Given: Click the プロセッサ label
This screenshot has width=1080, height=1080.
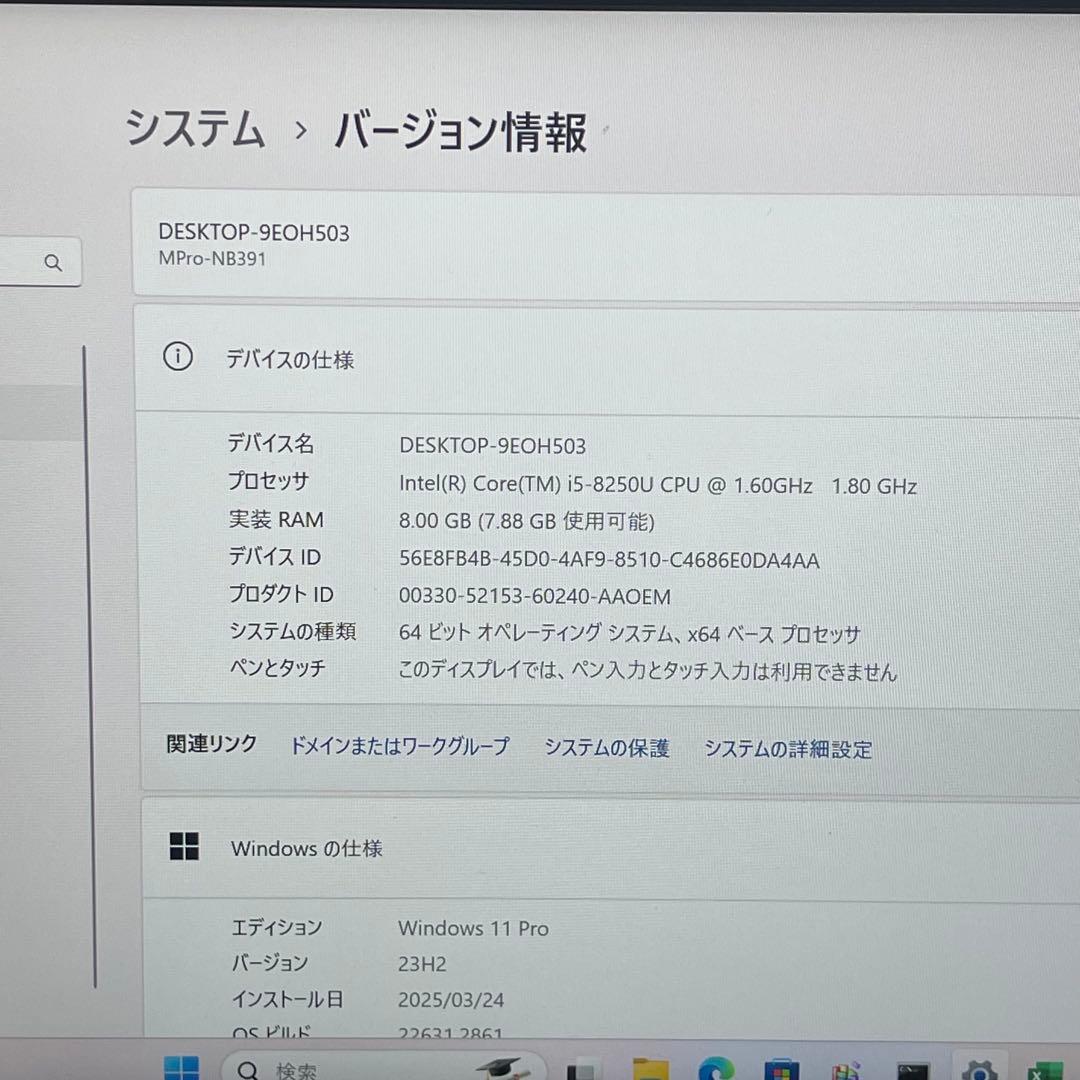Looking at the screenshot, I should [268, 480].
